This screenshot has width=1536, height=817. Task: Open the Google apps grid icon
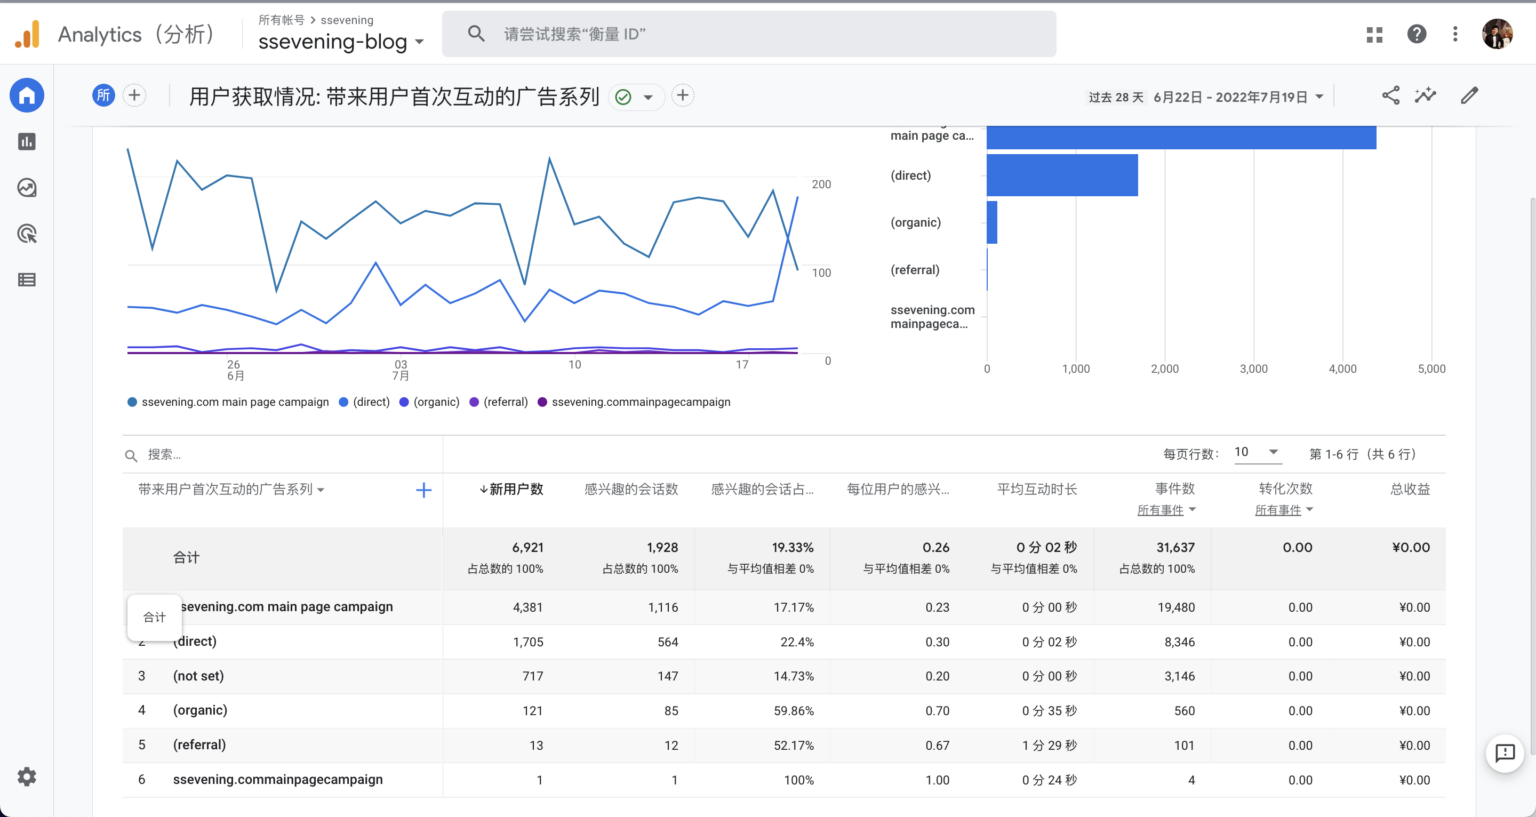(1374, 33)
